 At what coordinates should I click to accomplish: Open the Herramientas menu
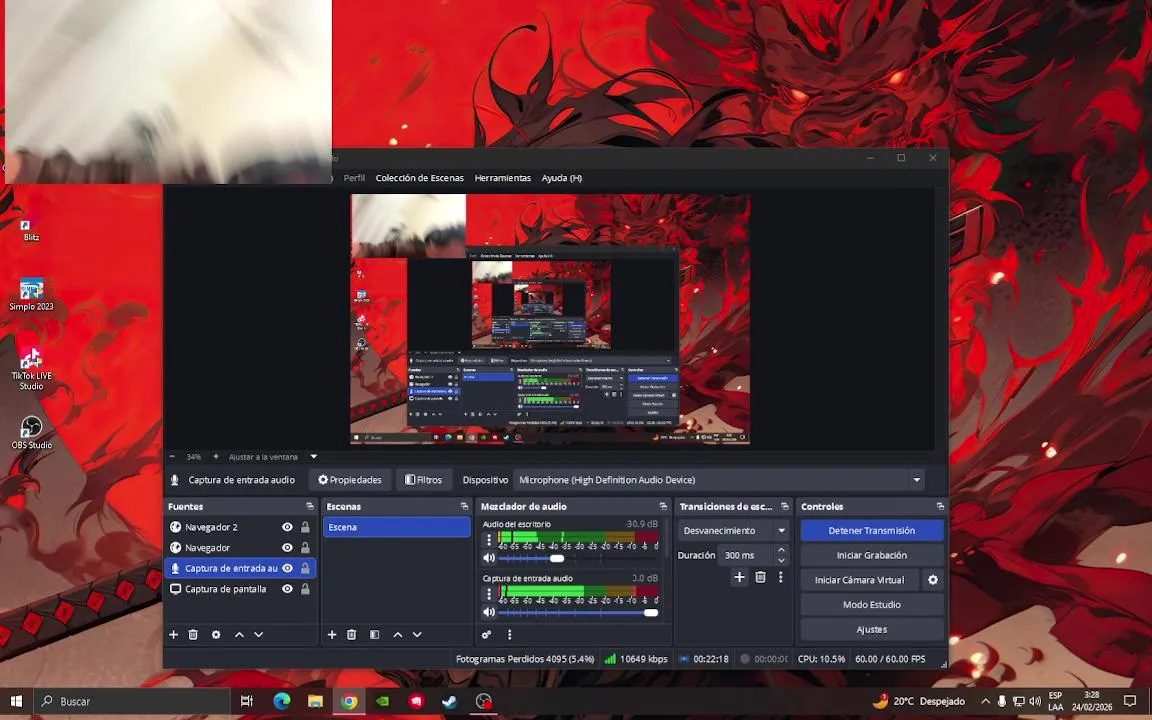[x=503, y=178]
